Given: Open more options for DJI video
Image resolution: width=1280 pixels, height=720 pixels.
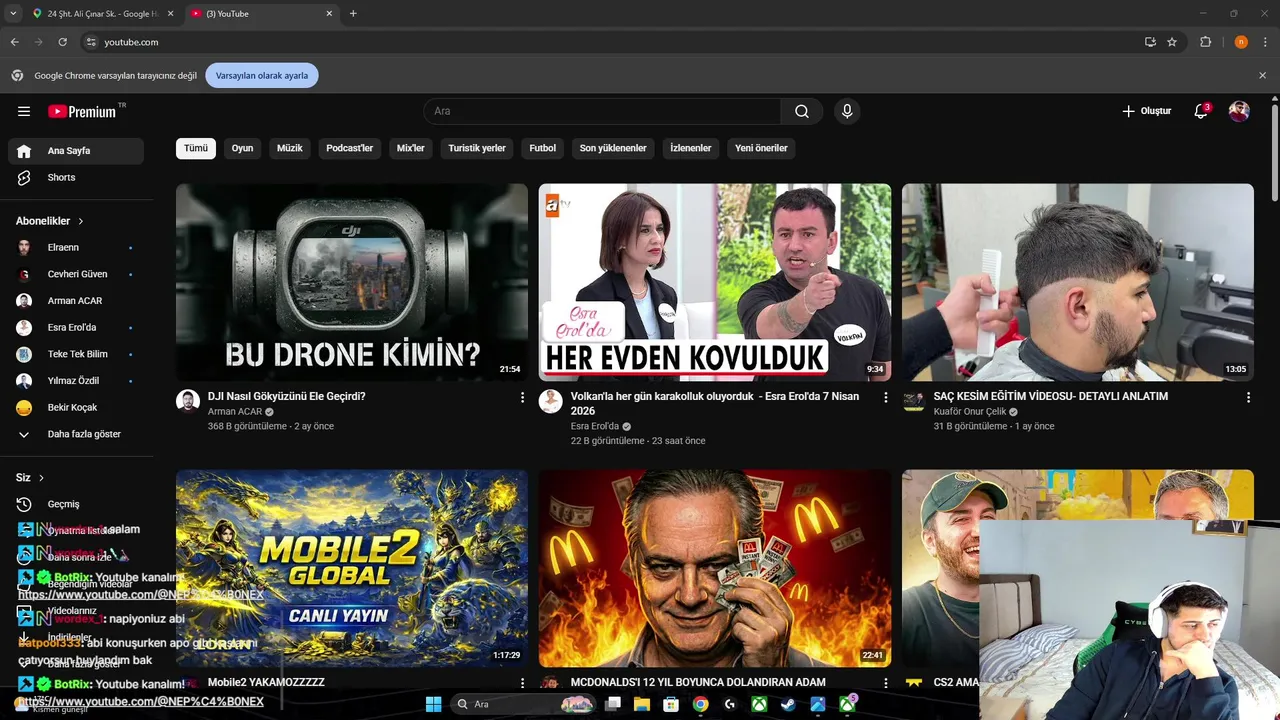Looking at the screenshot, I should 522,397.
